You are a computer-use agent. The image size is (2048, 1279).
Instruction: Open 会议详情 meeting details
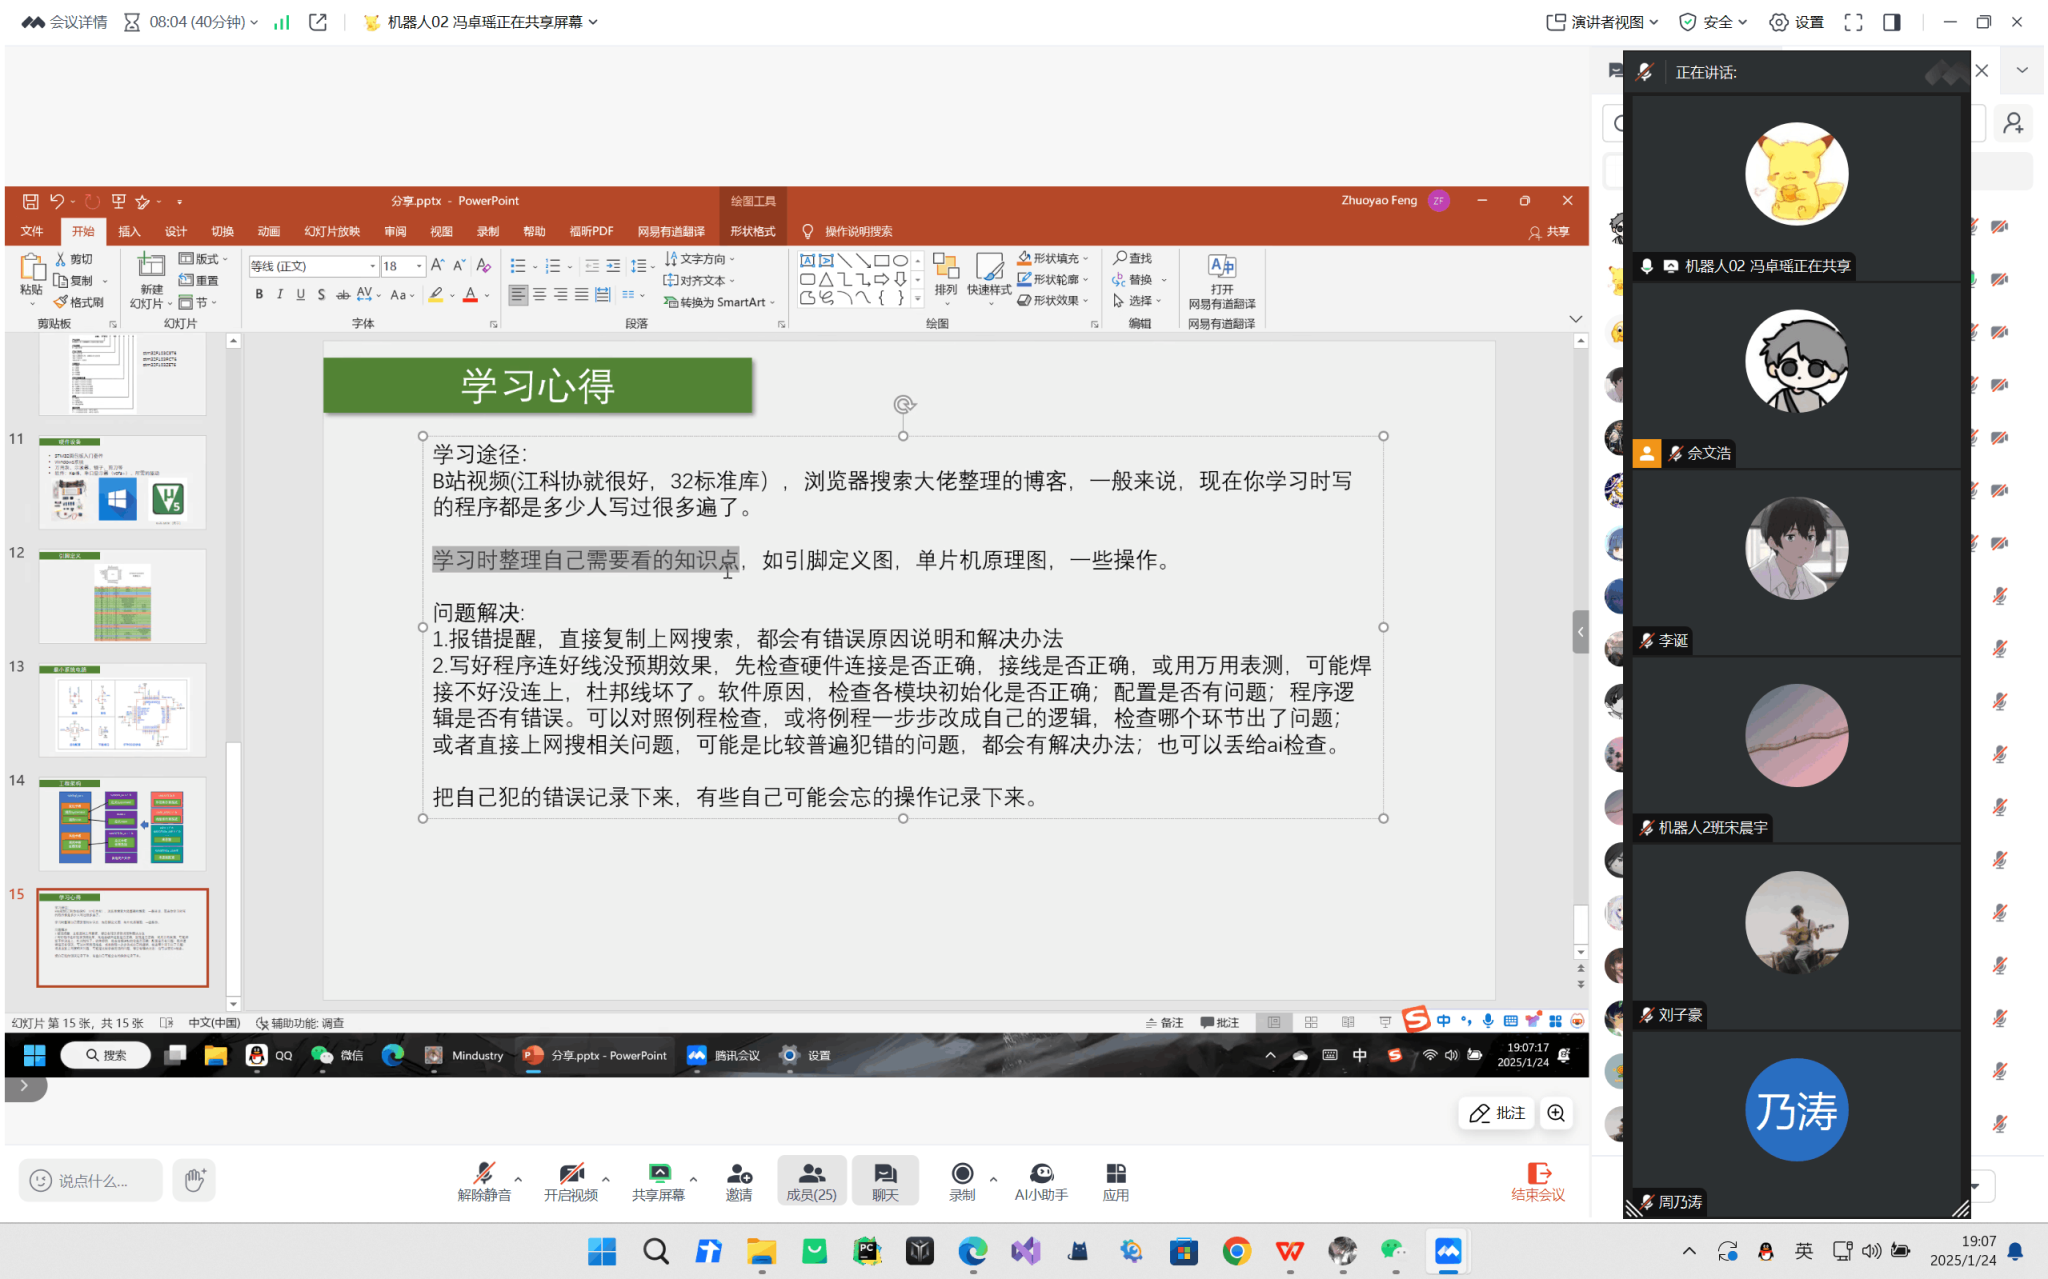tap(65, 22)
